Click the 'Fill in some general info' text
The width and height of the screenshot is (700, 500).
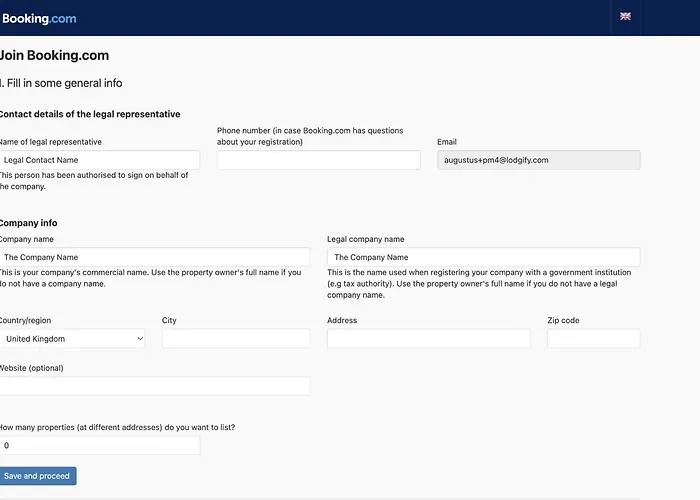[x=64, y=83]
